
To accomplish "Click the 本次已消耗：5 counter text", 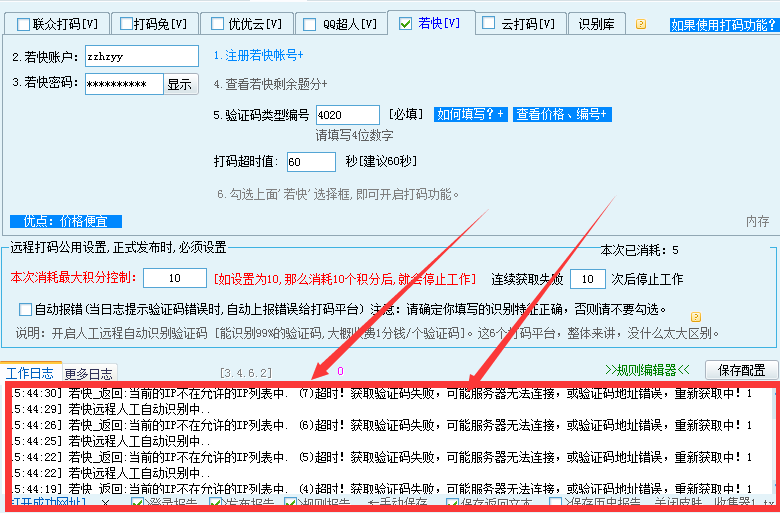I will pos(640,250).
